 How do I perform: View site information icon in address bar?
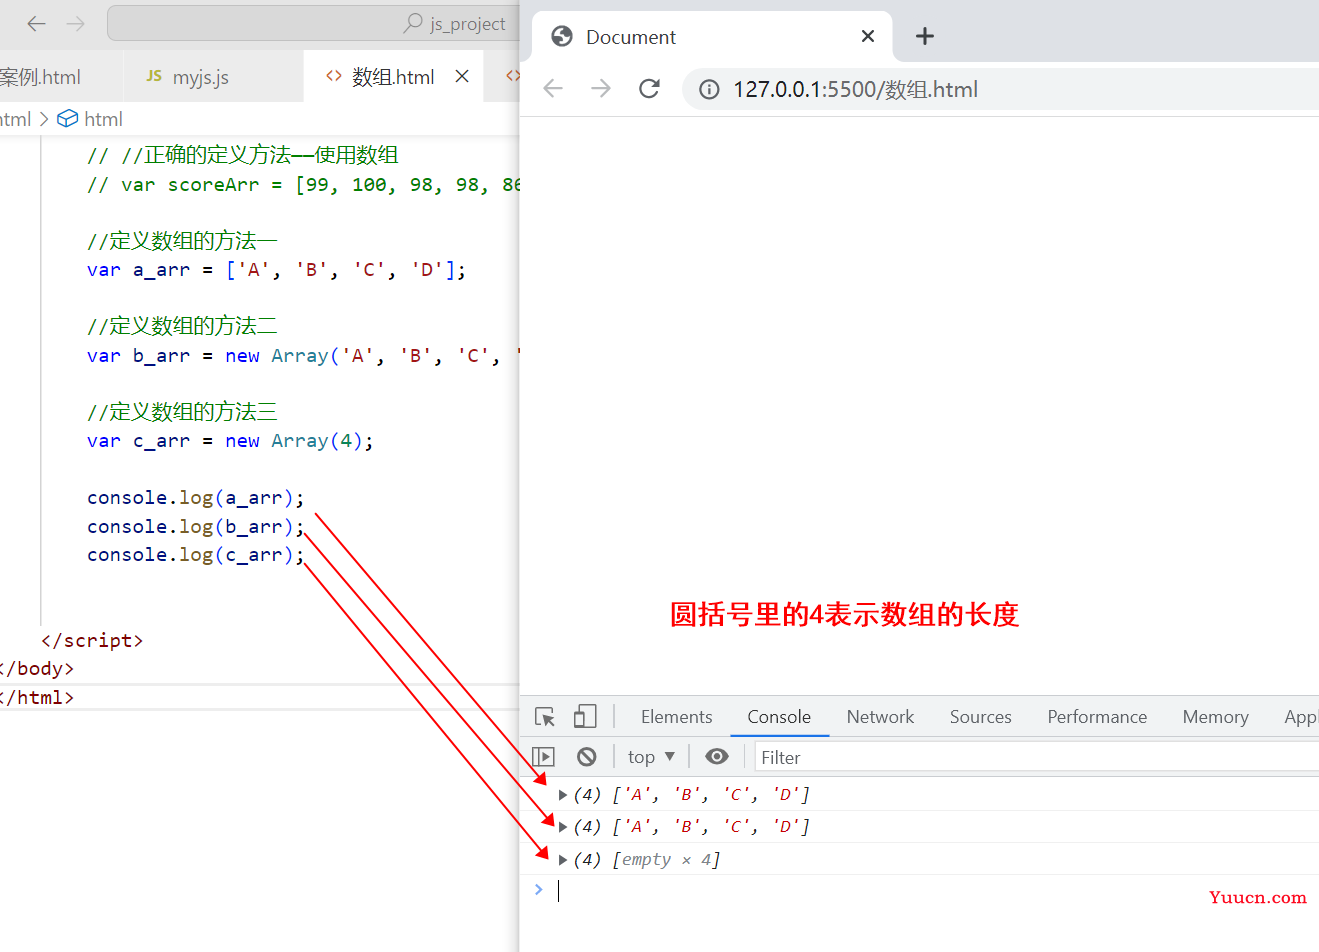point(709,90)
